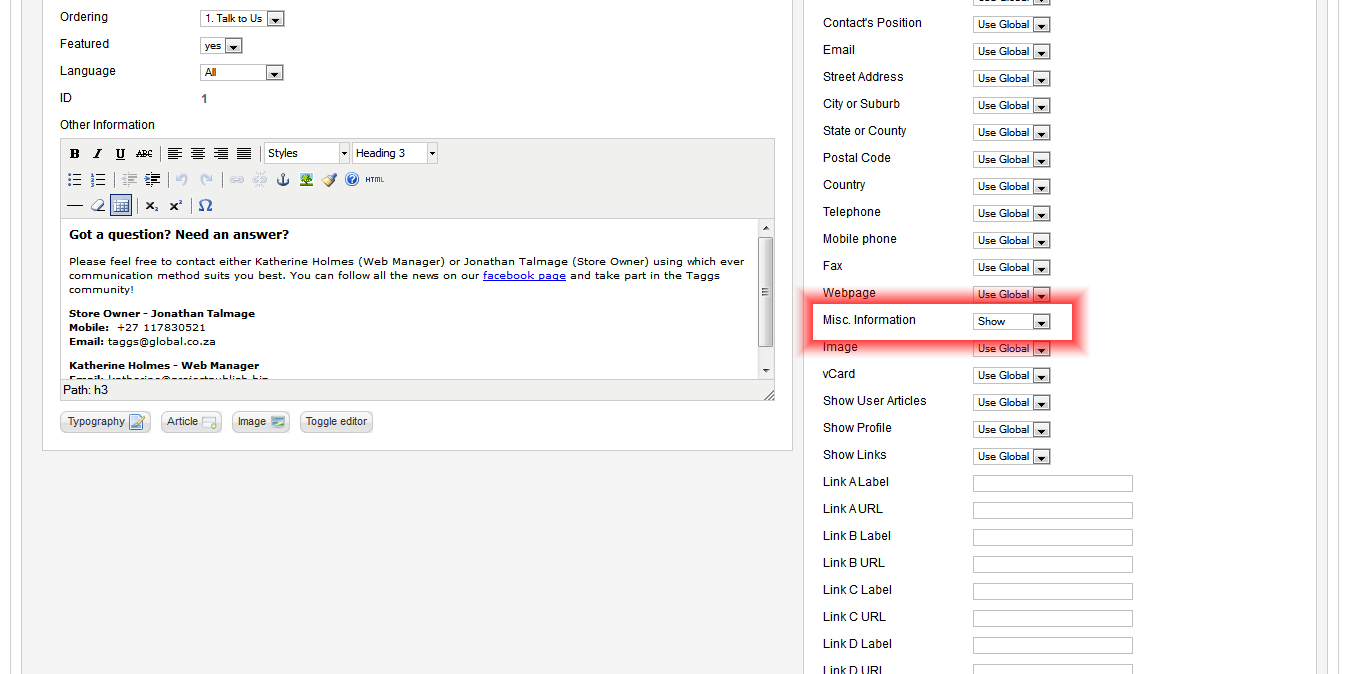Screen dimensions: 1349x674
Task: Align editor text right
Action: point(221,154)
